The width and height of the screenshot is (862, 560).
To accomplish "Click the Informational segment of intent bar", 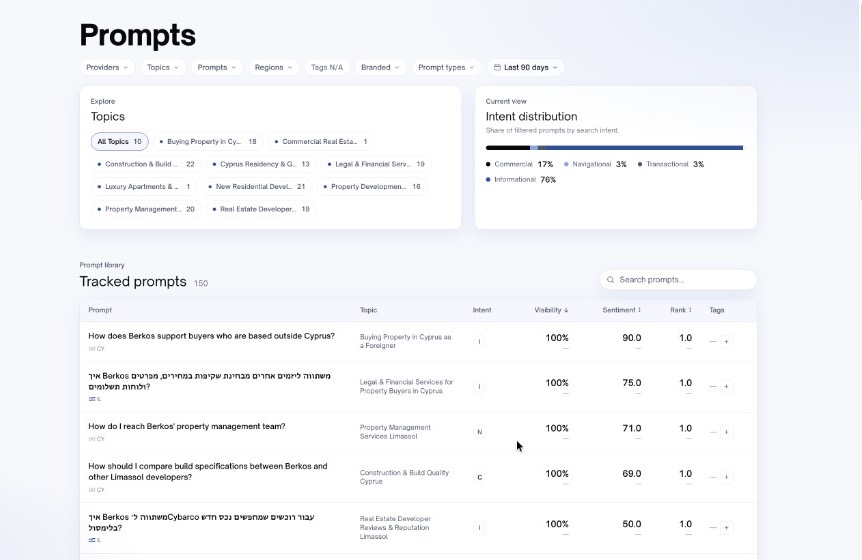I will [x=644, y=147].
